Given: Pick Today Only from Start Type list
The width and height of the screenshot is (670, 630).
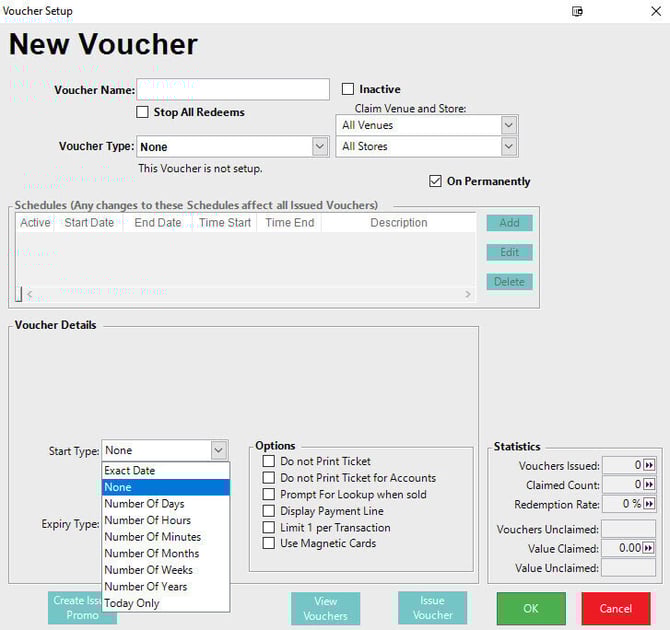Looking at the screenshot, I should click(x=132, y=603).
